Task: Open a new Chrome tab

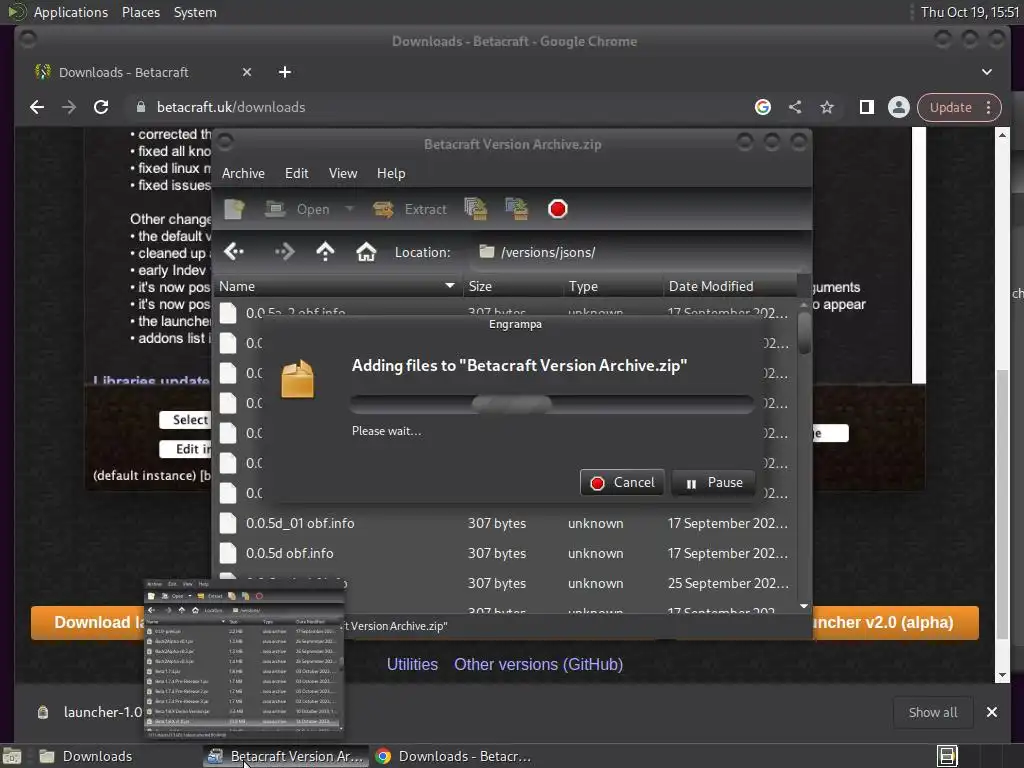Action: coord(285,72)
